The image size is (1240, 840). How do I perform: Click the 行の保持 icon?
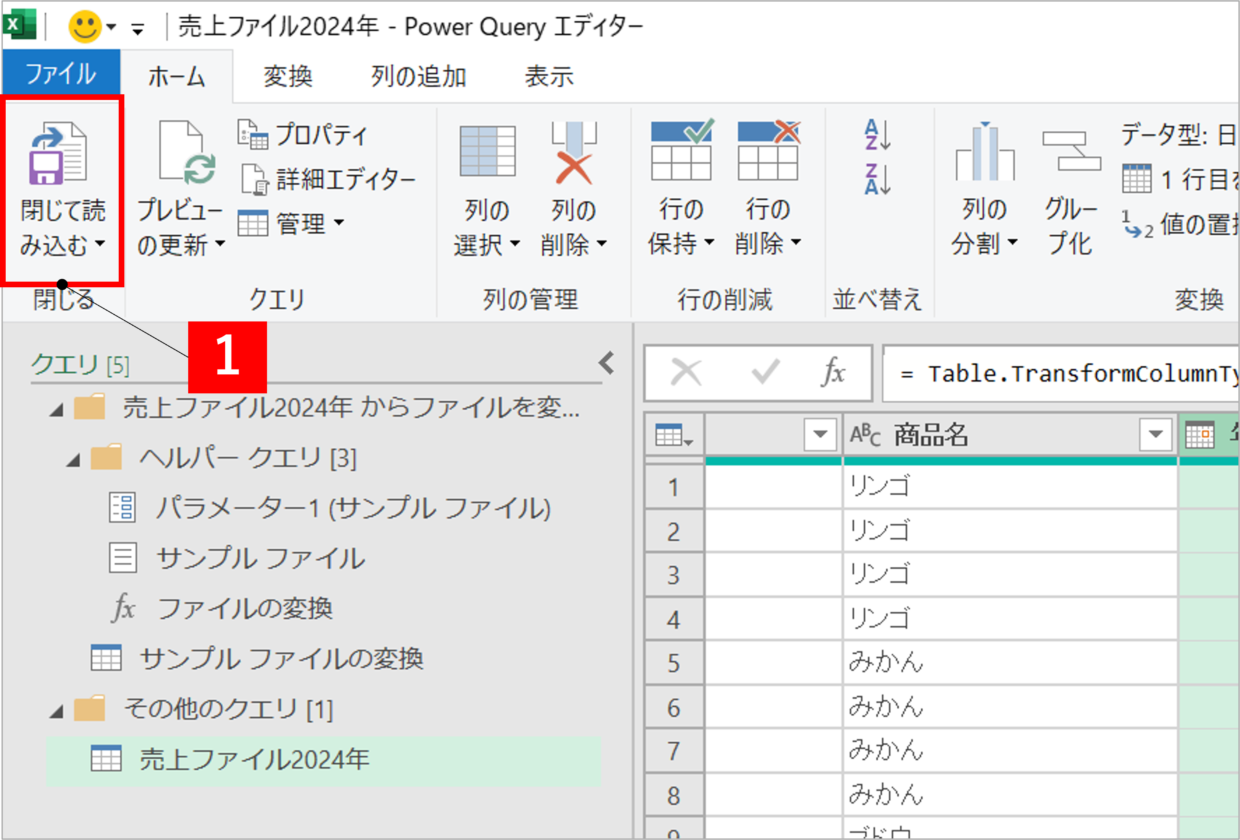682,150
